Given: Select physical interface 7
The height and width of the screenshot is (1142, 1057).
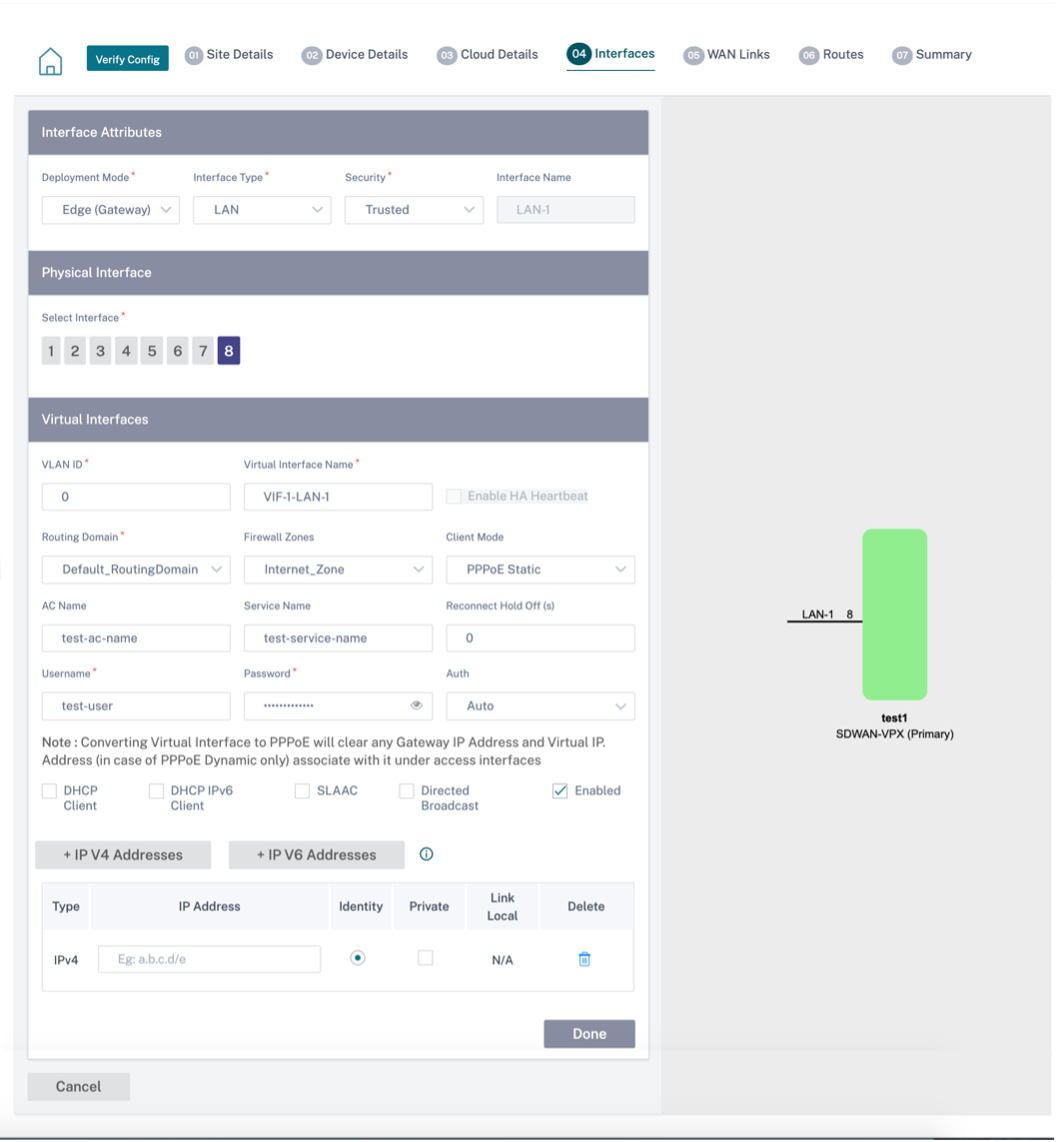Looking at the screenshot, I should pos(203,351).
